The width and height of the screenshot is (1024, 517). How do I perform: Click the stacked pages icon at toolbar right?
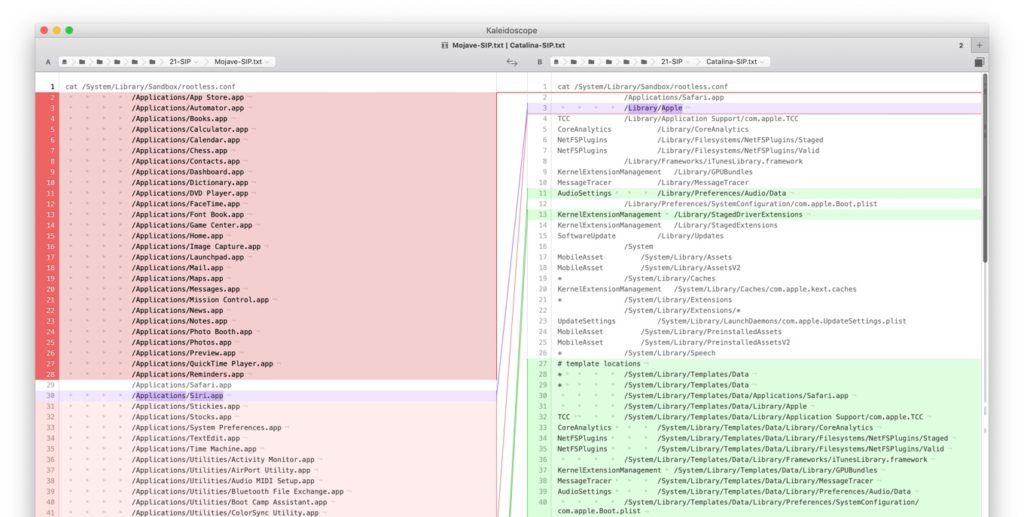tap(979, 62)
